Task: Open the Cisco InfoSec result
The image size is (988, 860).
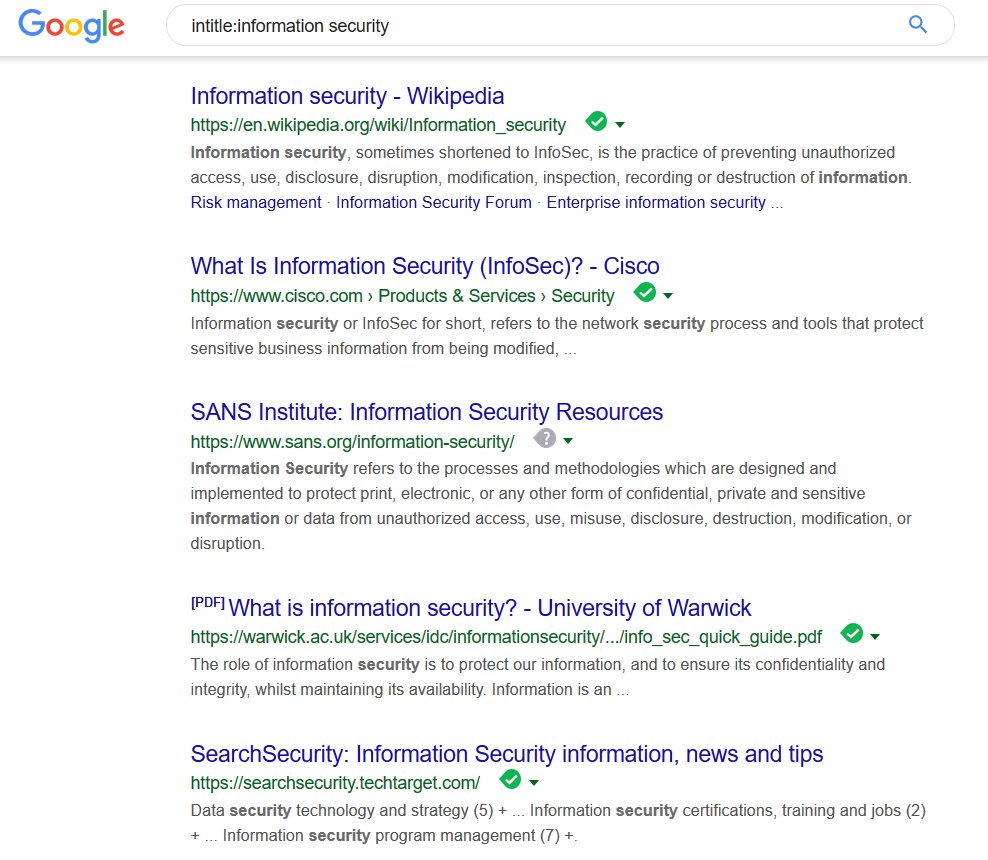Action: 424,266
